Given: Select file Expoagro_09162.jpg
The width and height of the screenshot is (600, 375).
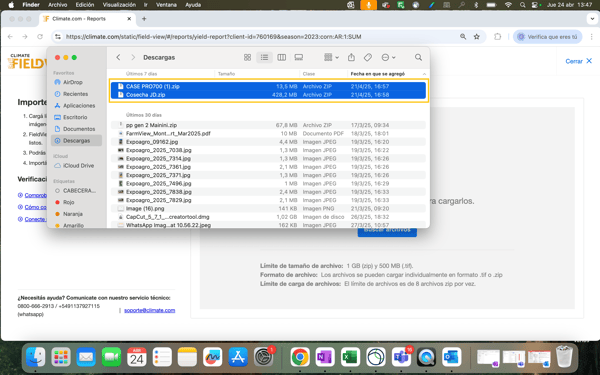Looking at the screenshot, I should pos(268,142).
